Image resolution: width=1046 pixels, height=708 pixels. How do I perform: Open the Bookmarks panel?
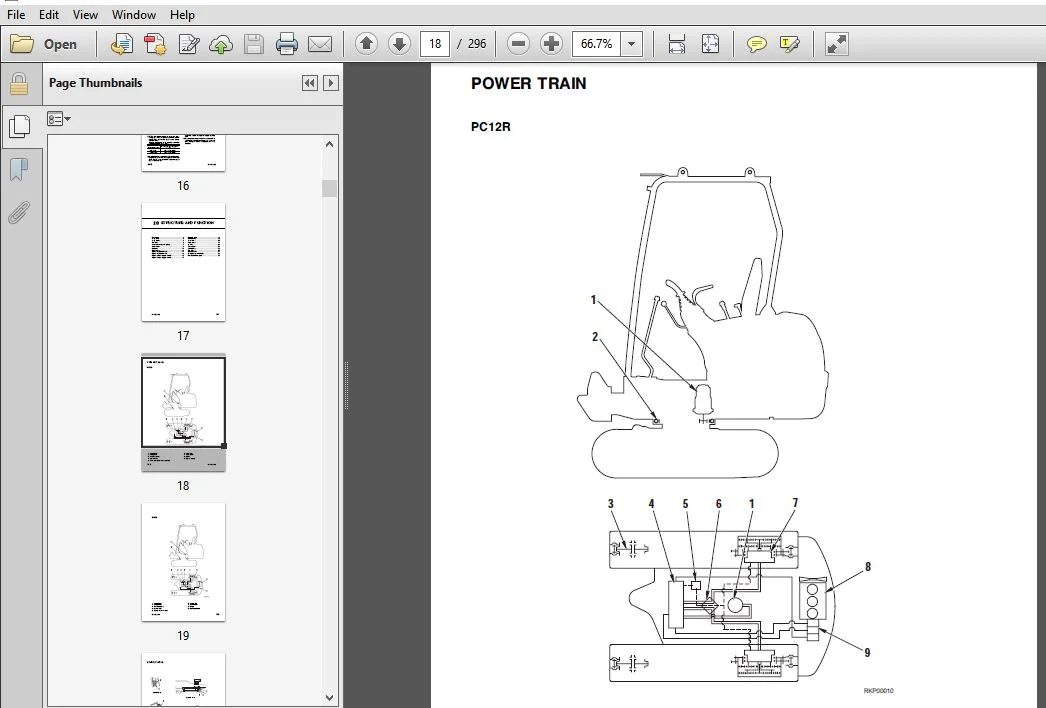point(19,169)
